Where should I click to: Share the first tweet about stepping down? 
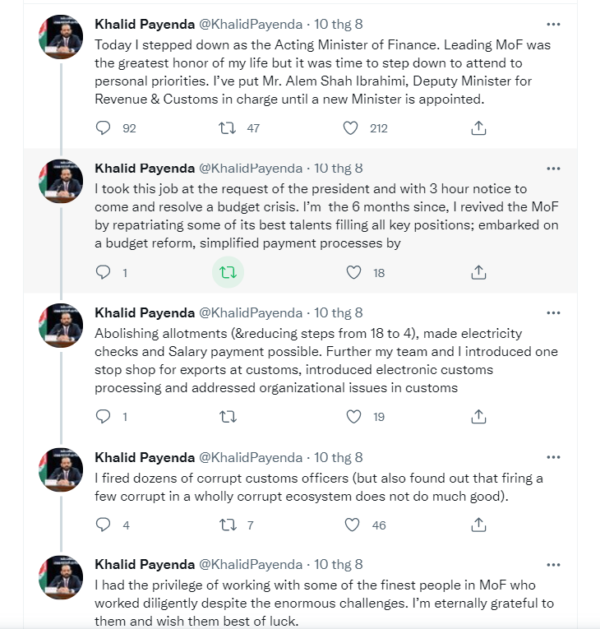click(478, 128)
